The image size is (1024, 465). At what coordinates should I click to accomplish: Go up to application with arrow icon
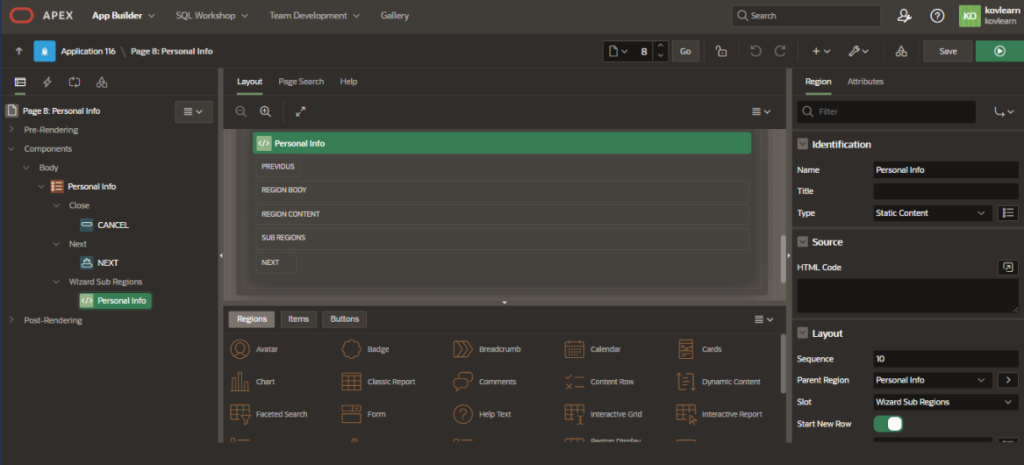(19, 51)
